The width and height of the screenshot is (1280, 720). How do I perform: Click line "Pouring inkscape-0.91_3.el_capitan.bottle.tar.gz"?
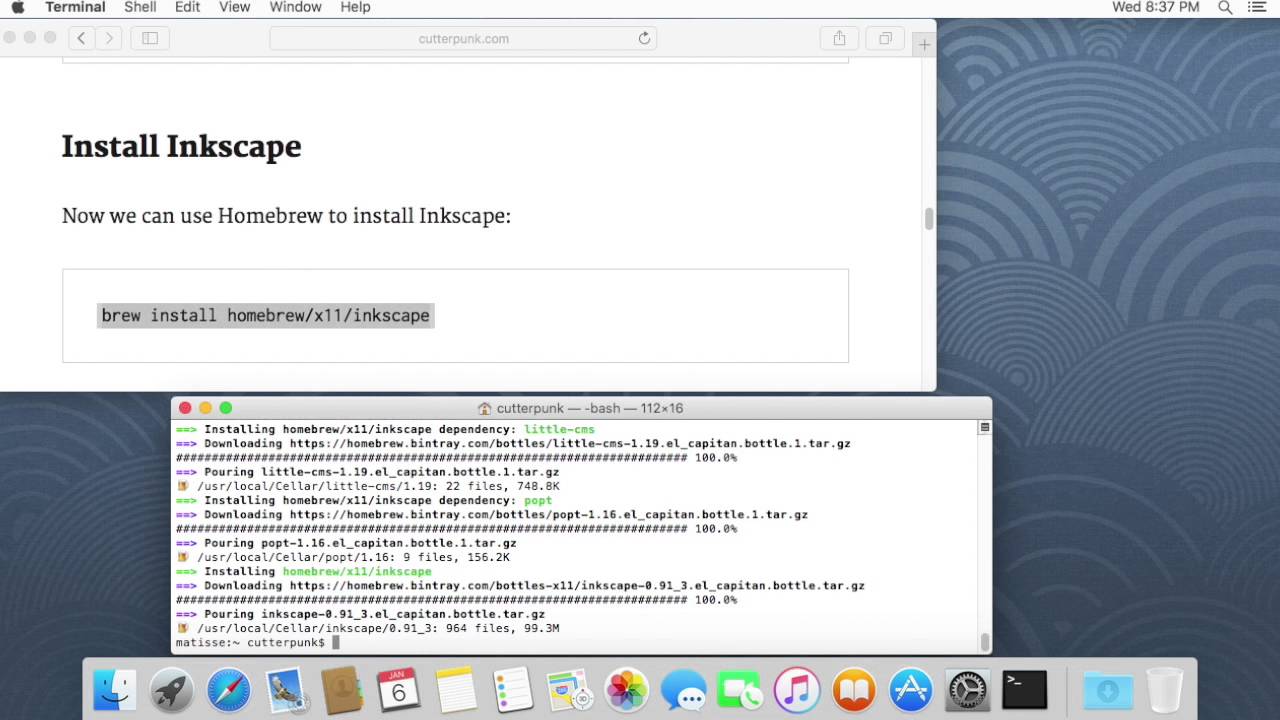tap(375, 614)
